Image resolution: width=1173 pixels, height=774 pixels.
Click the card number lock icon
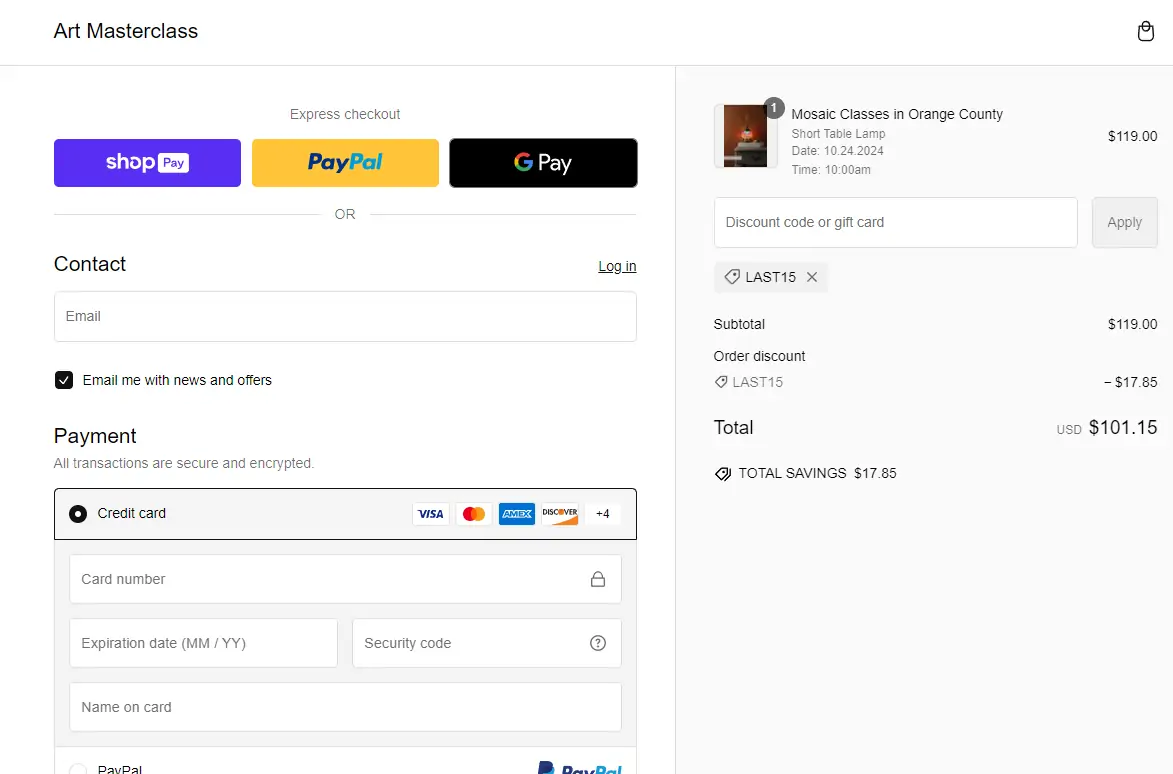pyautogui.click(x=598, y=579)
